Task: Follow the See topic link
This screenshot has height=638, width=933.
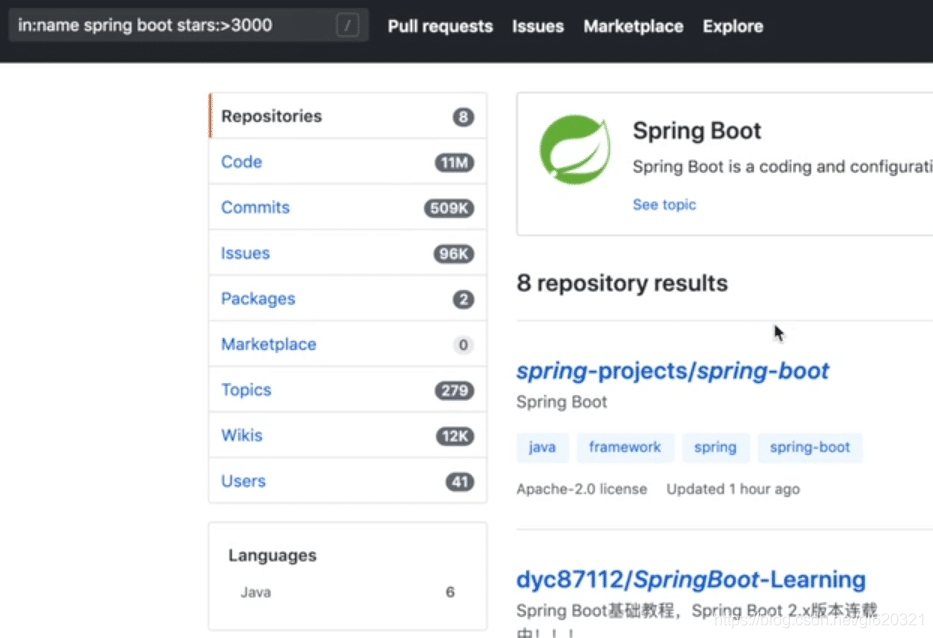Action: [664, 205]
